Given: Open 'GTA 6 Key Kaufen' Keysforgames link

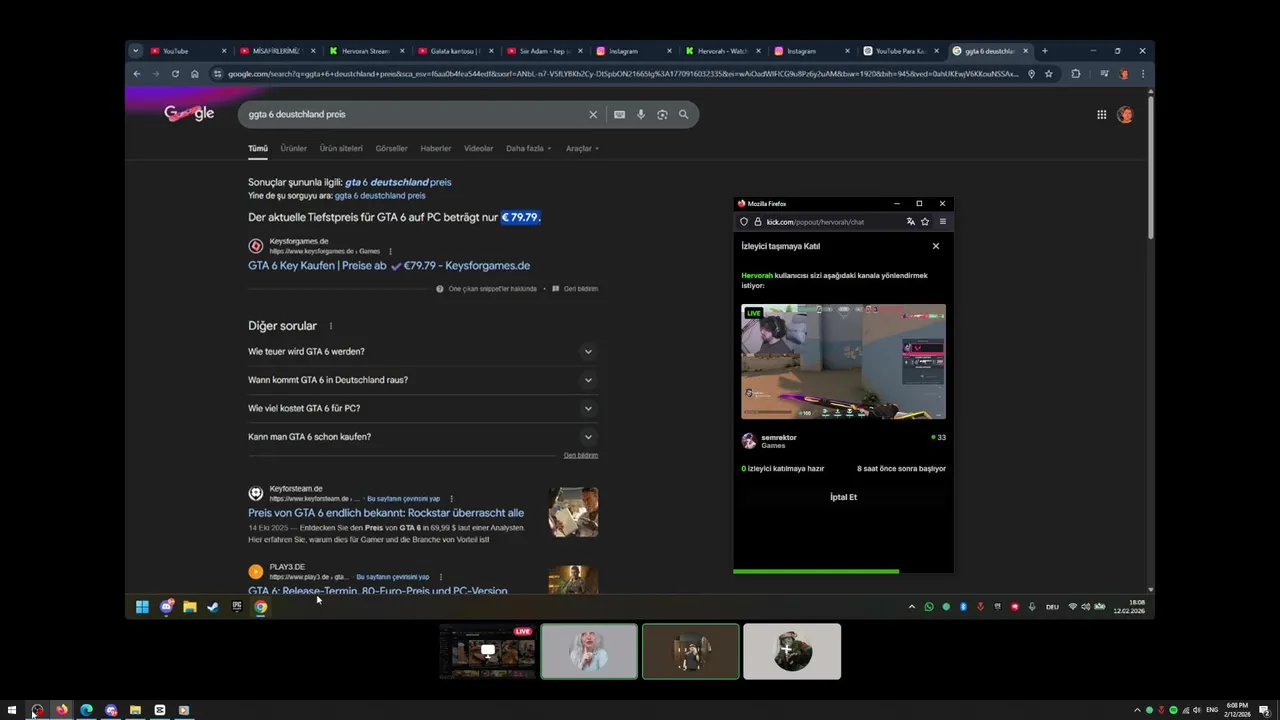Looking at the screenshot, I should (x=389, y=266).
